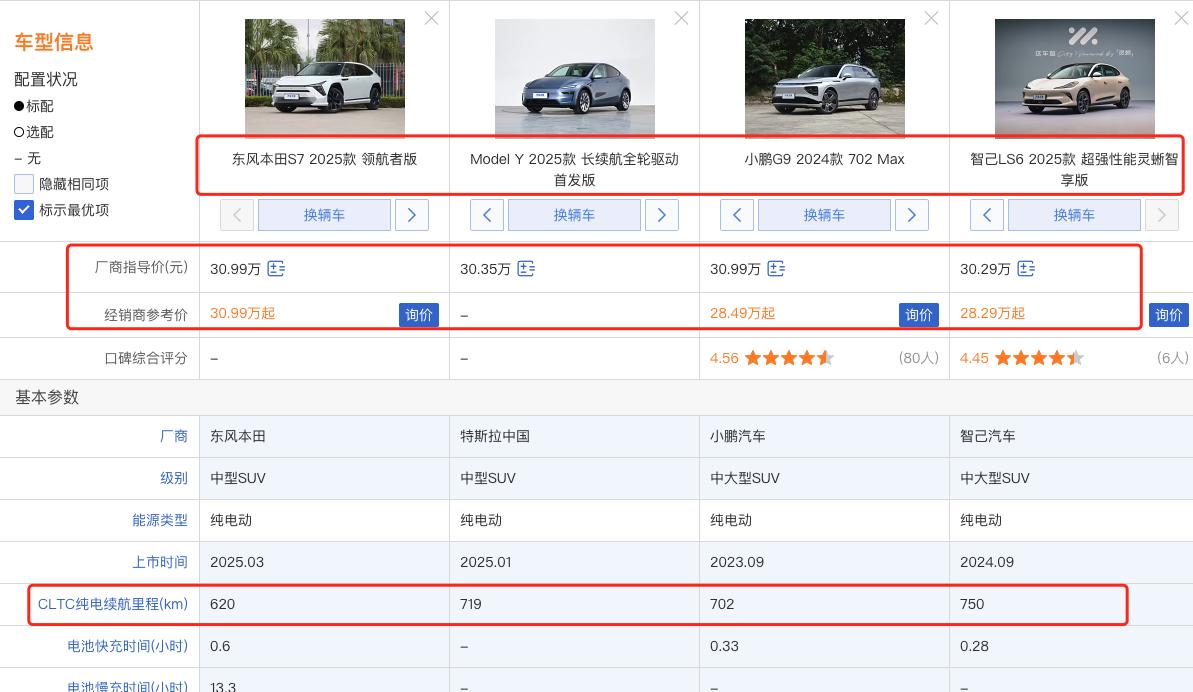
Task: Click (6人) review count
Action: click(x=1172, y=358)
